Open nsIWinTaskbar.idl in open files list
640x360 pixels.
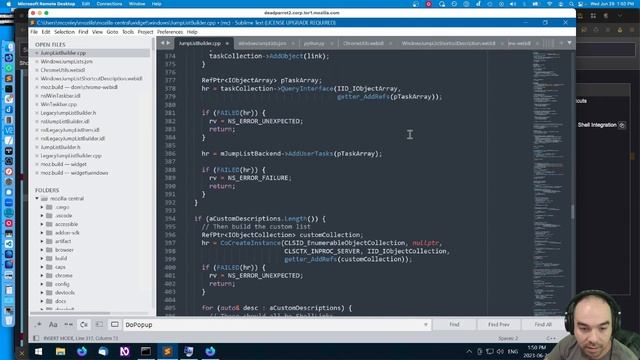tap(60, 96)
